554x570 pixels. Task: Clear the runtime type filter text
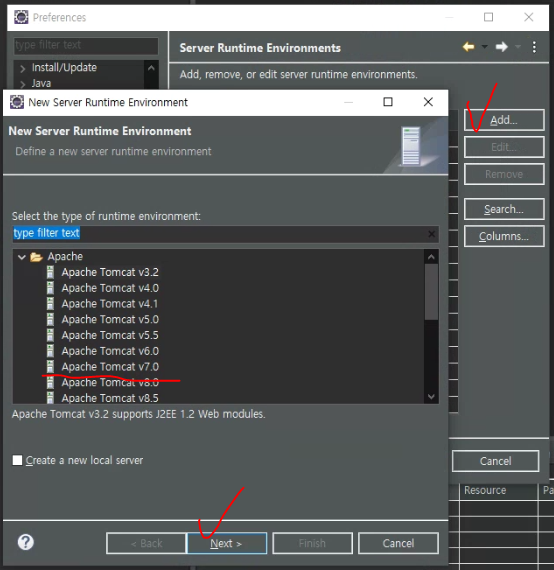pos(431,234)
